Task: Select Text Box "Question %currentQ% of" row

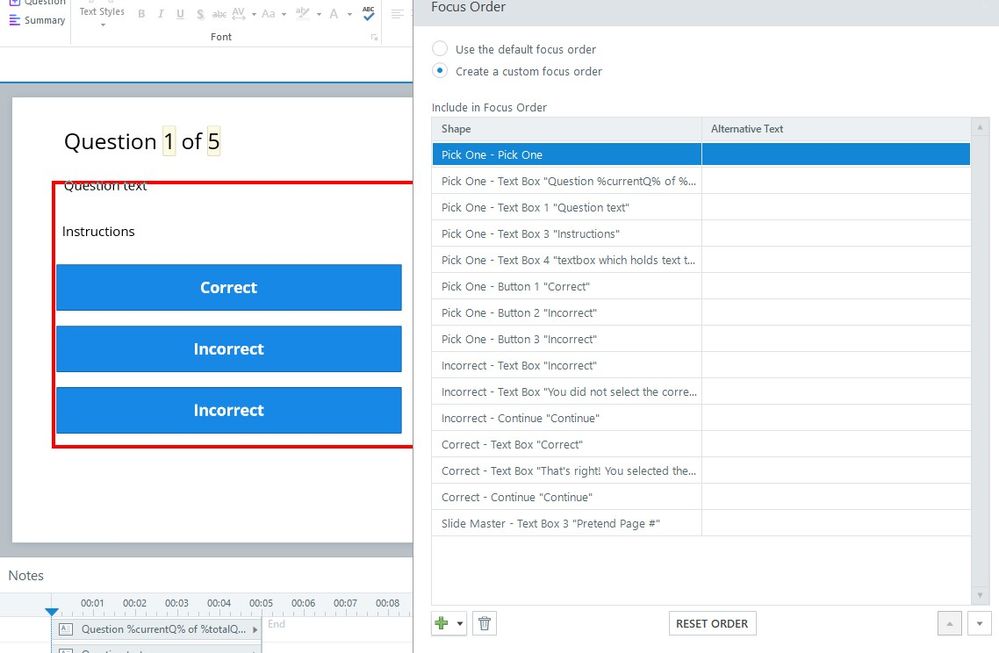Action: 701,181
